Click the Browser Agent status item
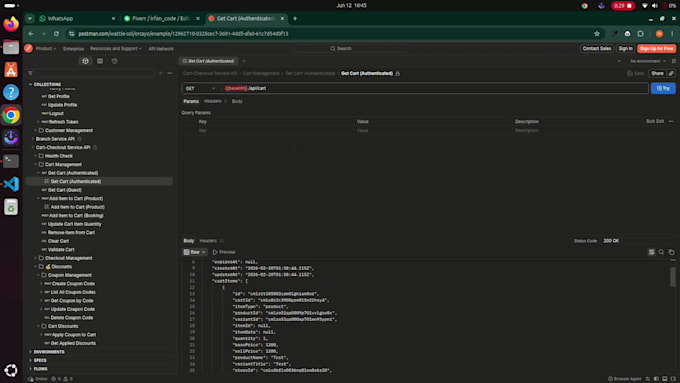 (x=624, y=379)
